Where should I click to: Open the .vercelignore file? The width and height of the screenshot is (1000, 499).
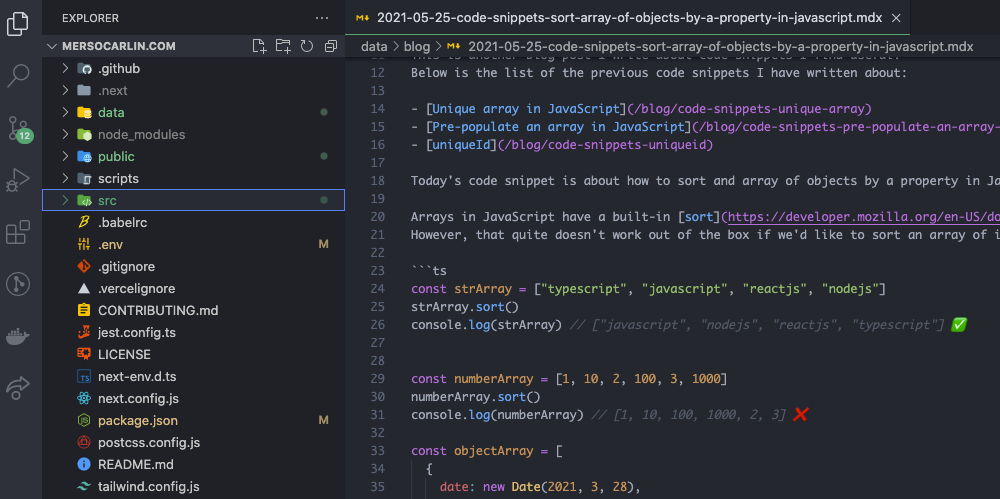[194, 288]
